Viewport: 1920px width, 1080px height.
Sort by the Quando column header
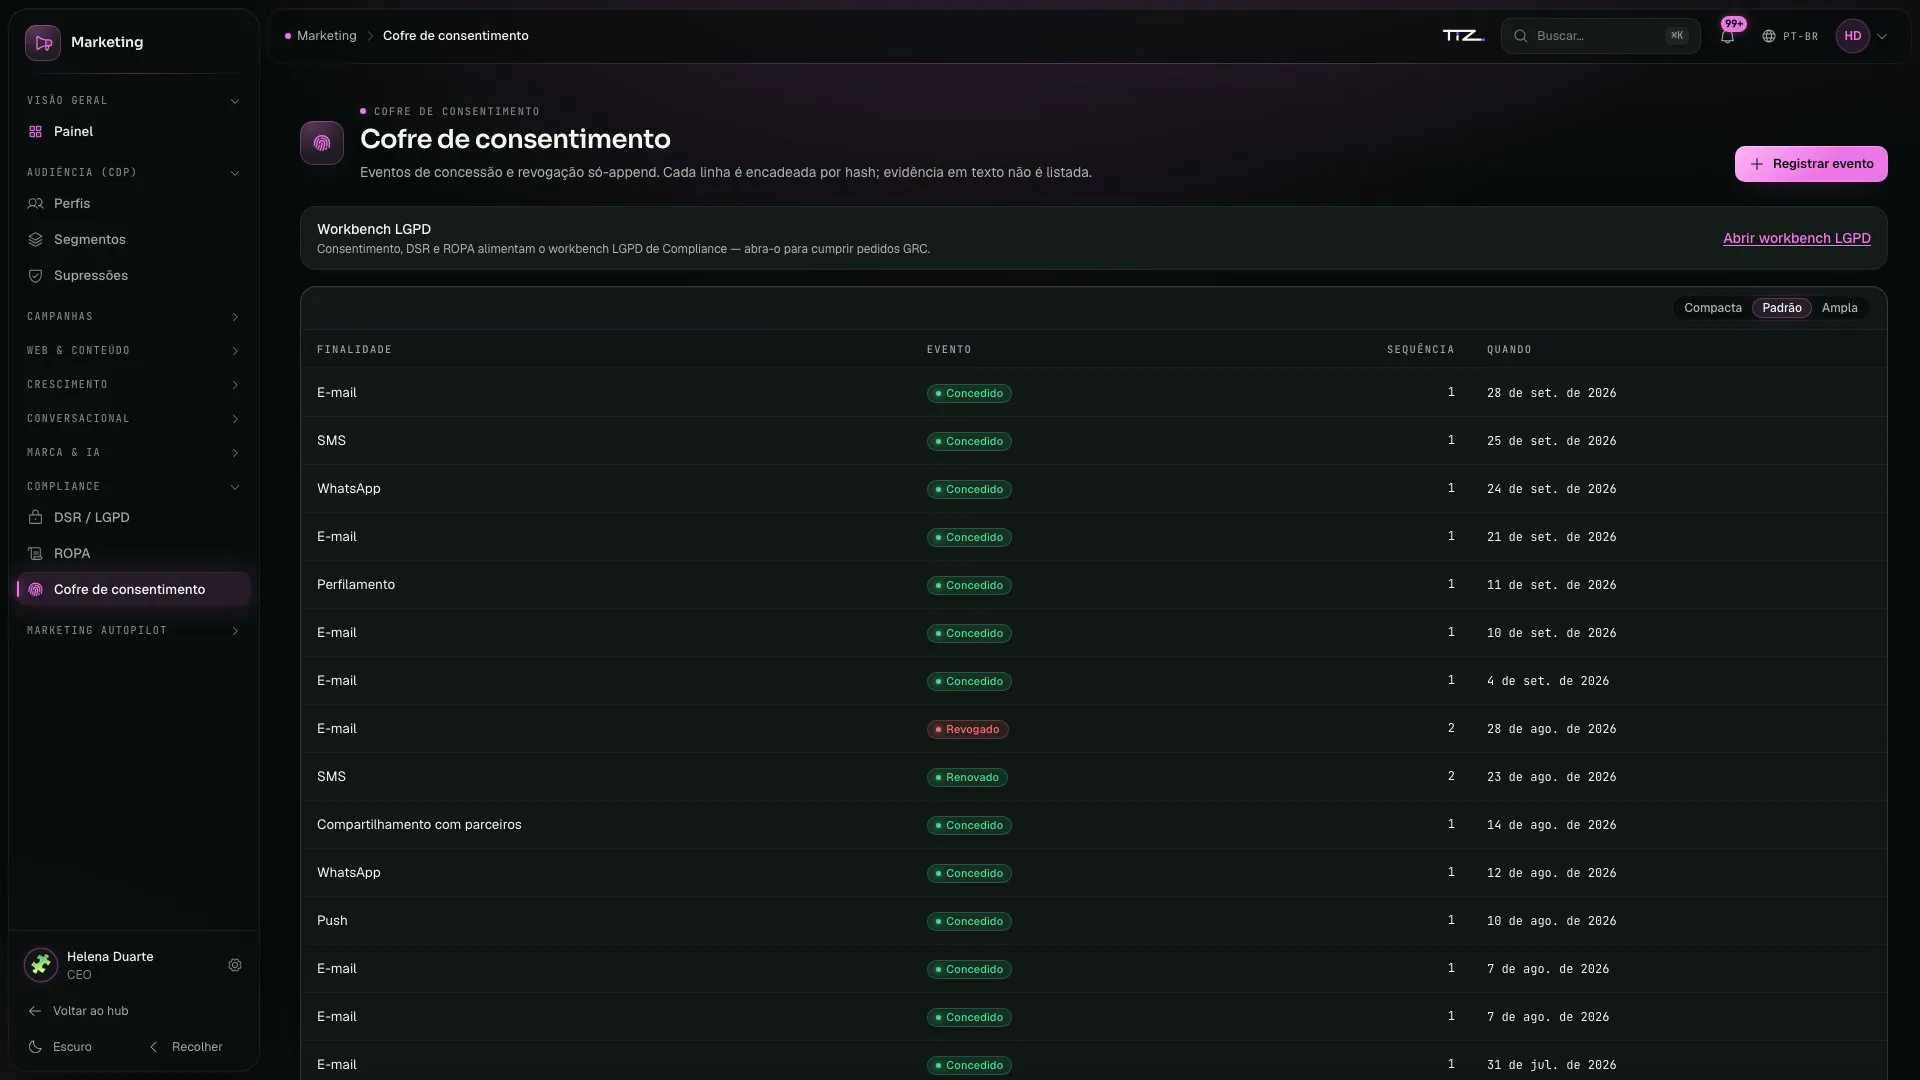tap(1509, 350)
